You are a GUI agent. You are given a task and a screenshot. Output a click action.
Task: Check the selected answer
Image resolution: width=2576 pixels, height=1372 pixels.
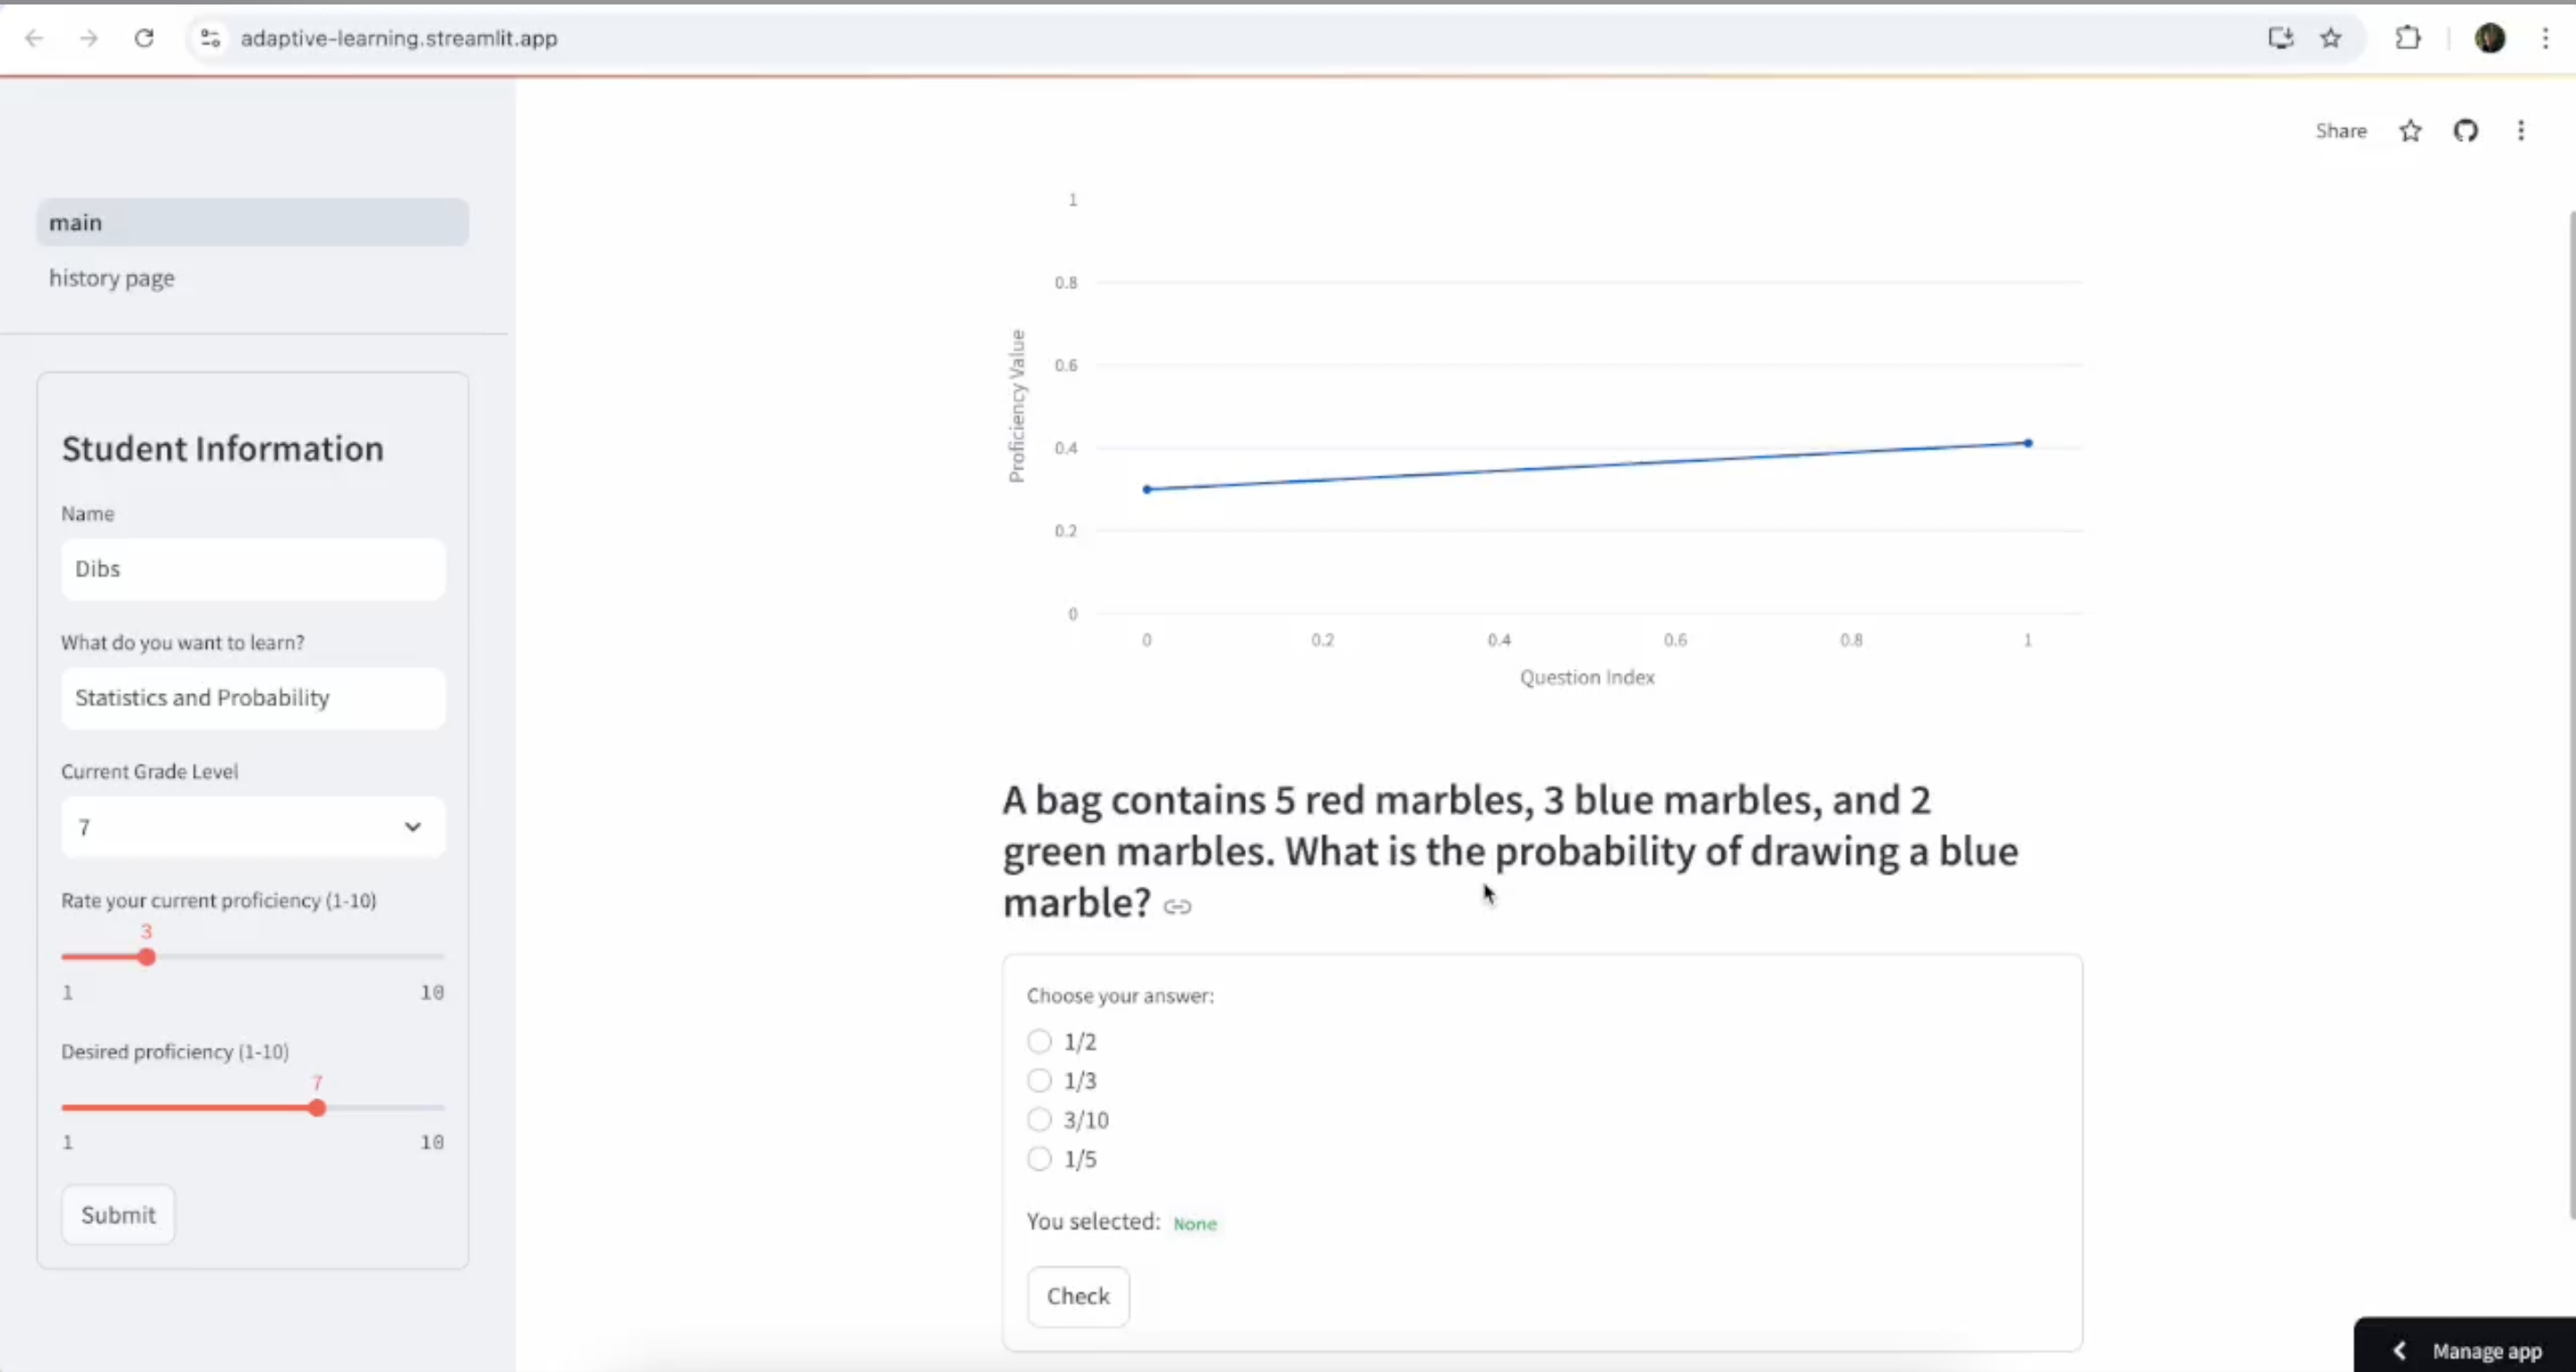(1077, 1295)
